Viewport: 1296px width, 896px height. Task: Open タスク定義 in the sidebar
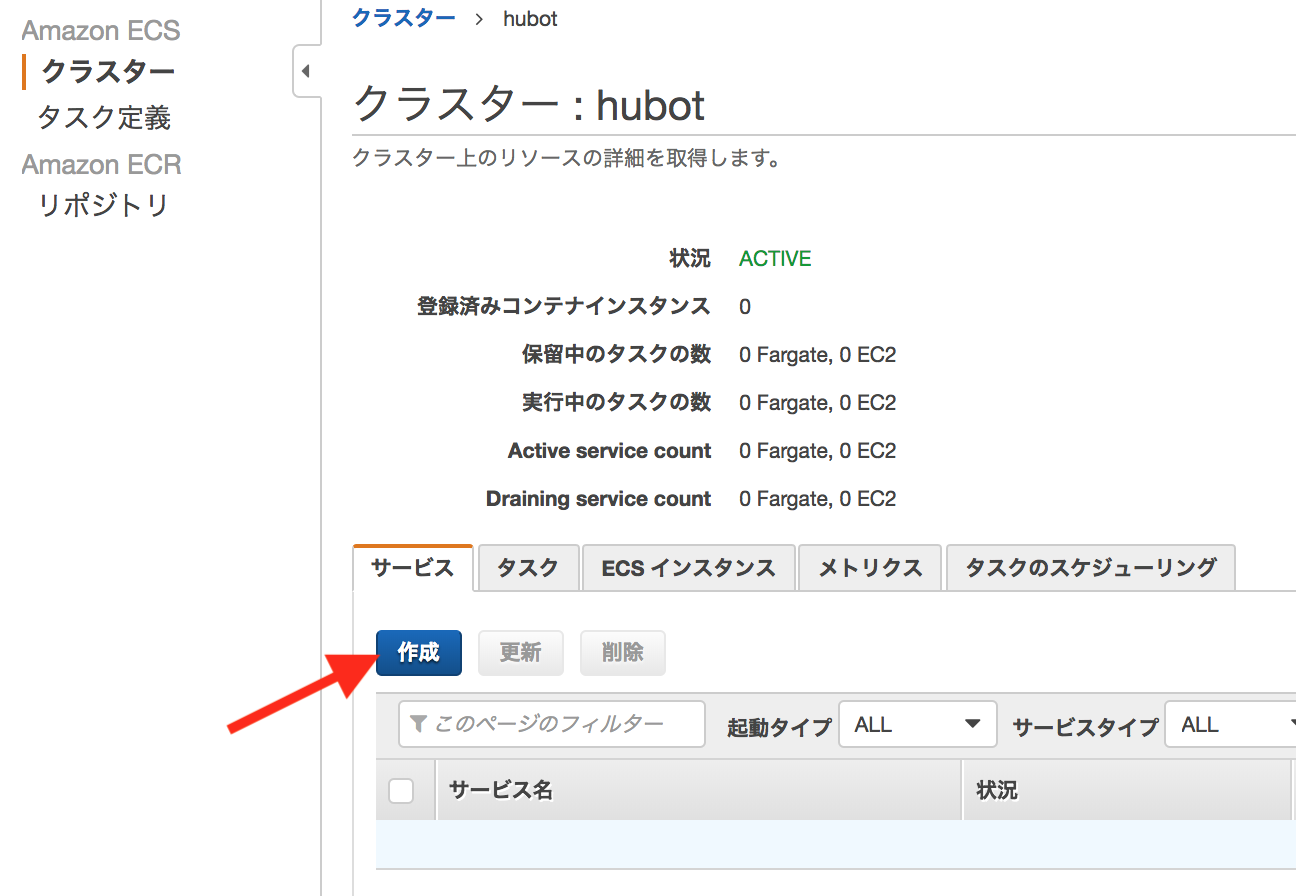(104, 118)
